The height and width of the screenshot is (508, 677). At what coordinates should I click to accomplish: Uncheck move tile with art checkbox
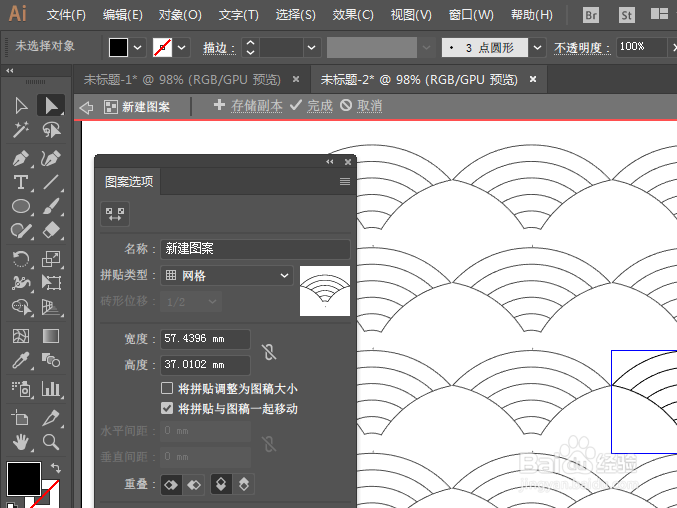pyautogui.click(x=167, y=408)
